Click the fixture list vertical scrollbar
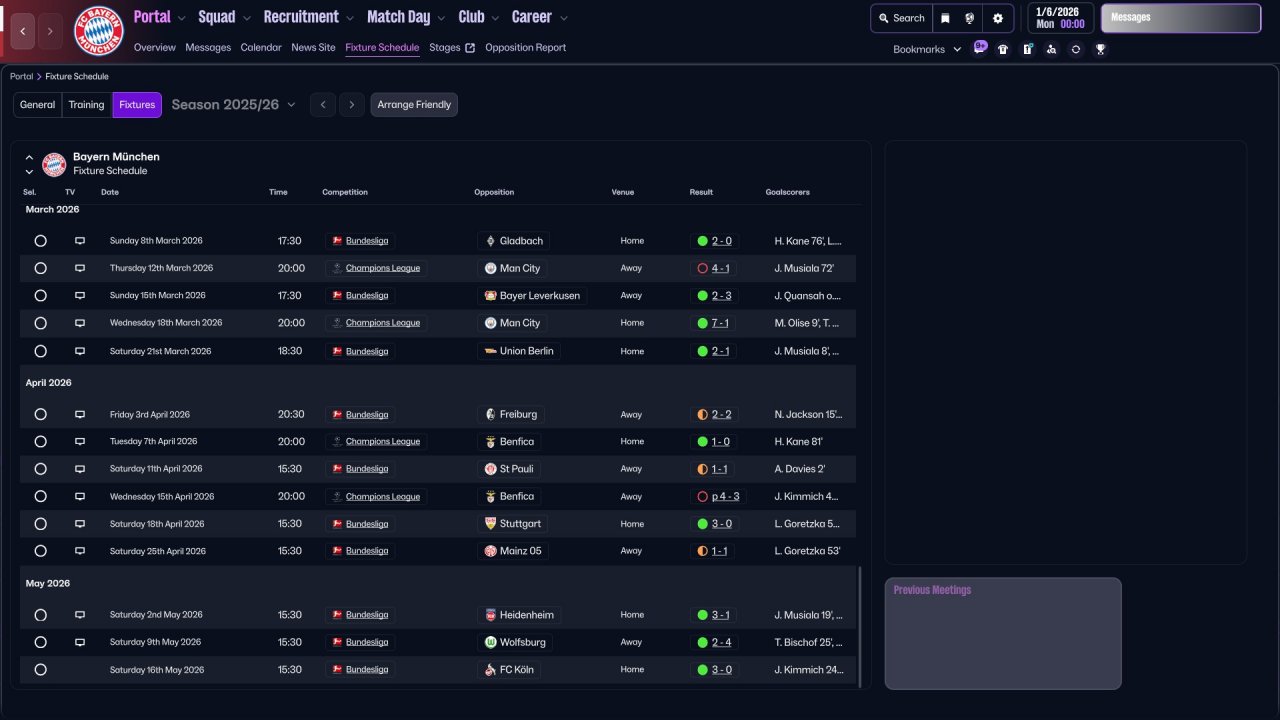The image size is (1280, 720). 859,626
